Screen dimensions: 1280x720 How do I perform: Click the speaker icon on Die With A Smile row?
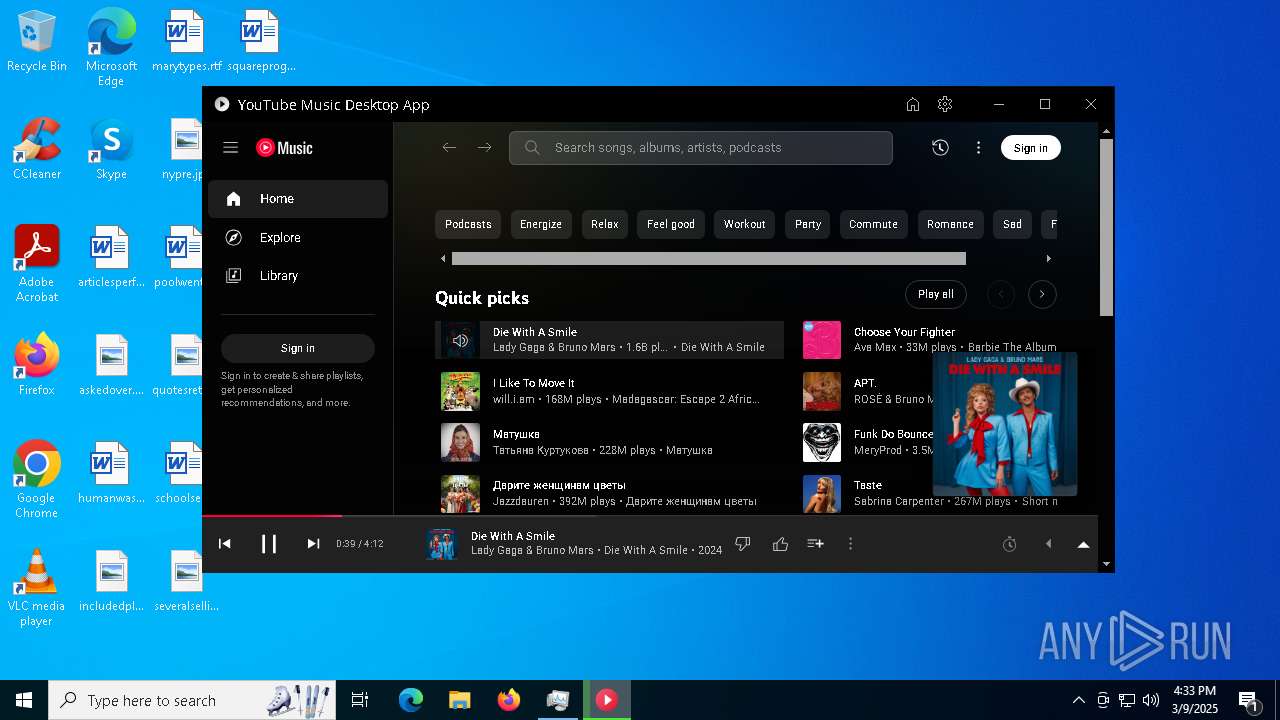(x=460, y=340)
